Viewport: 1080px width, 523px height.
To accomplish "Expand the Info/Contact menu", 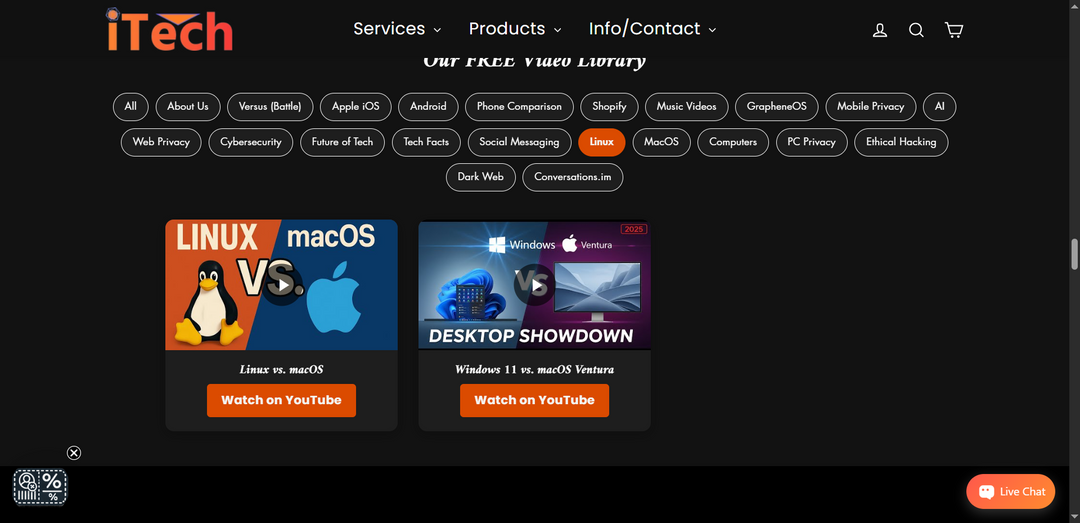I will click(652, 29).
